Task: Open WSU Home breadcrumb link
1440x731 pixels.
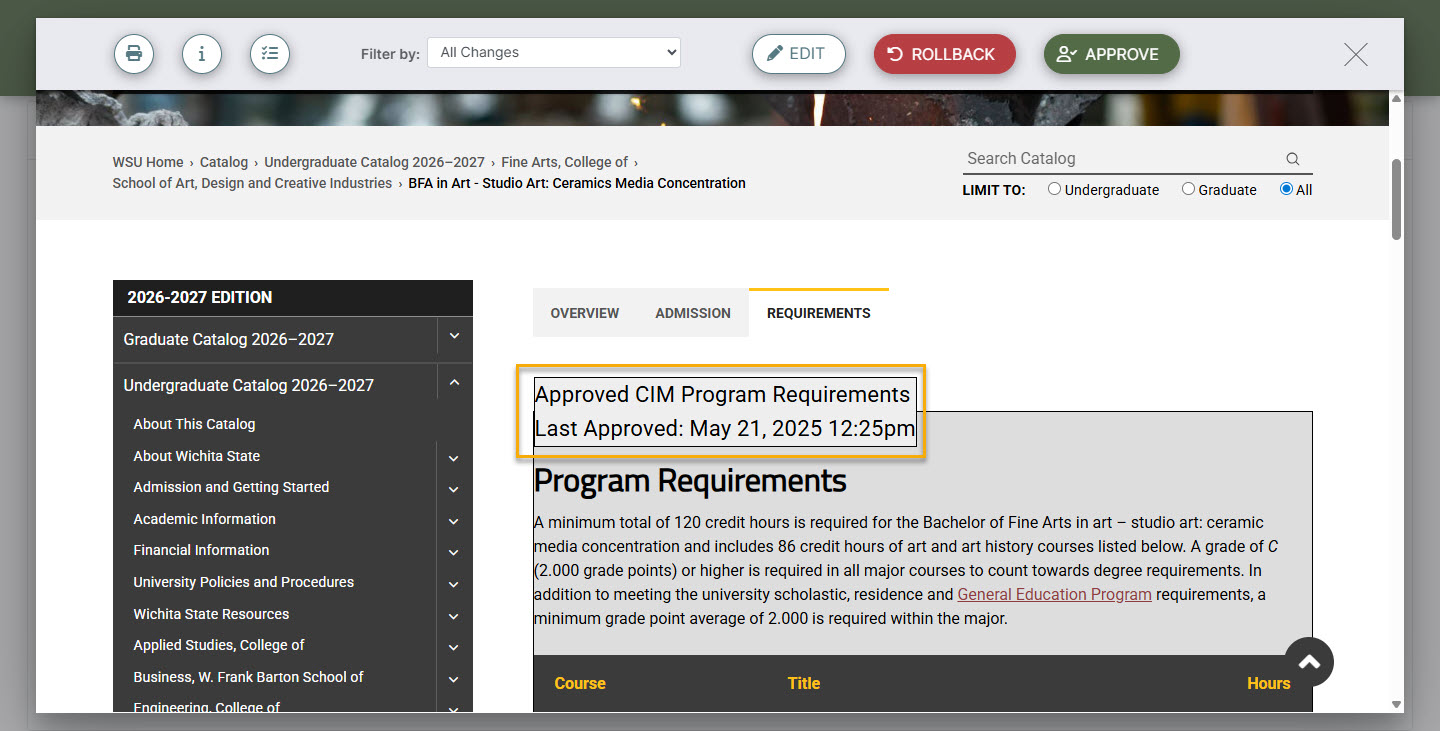Action: (148, 162)
